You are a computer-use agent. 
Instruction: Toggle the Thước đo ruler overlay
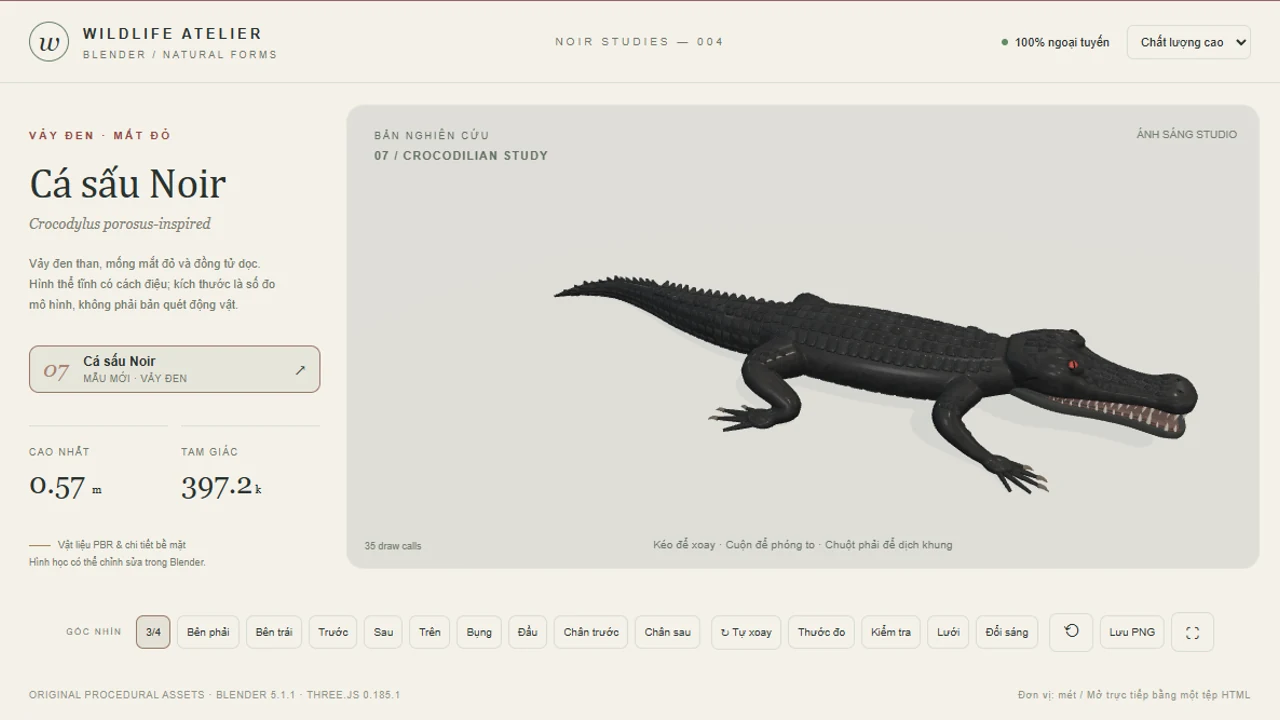(x=821, y=632)
